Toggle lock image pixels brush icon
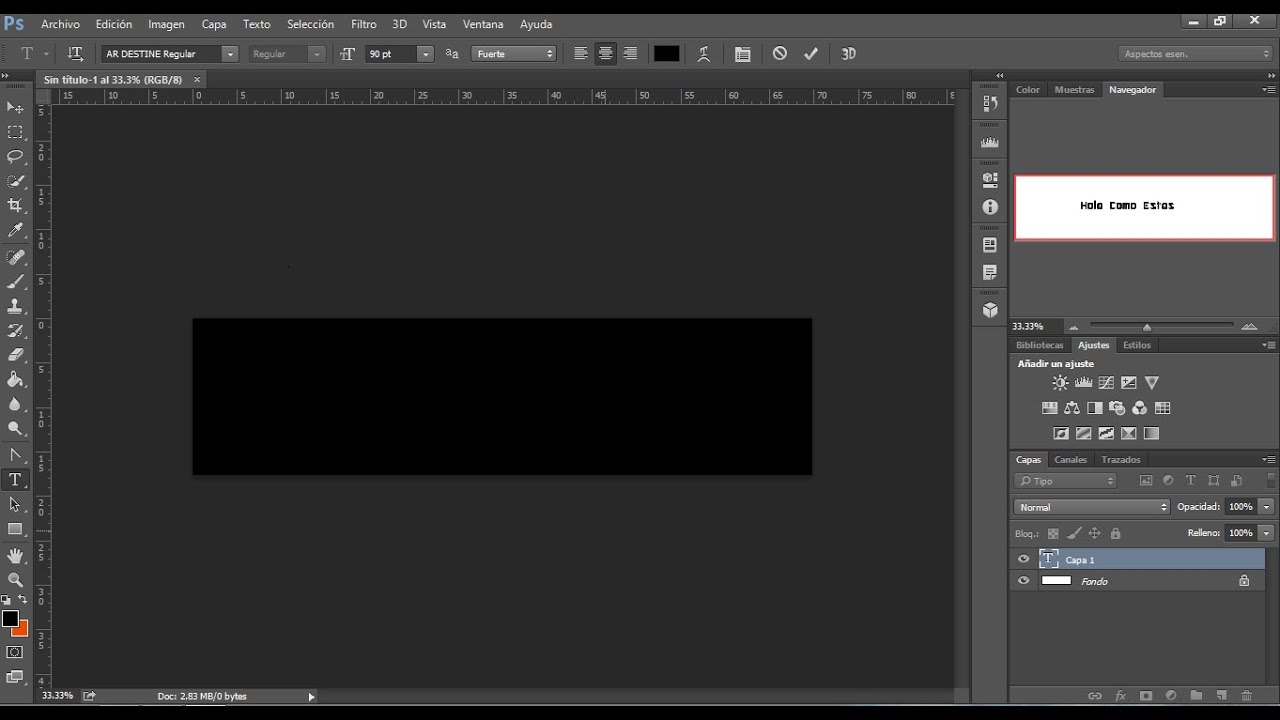Screen dimensions: 1280x720 click(1074, 534)
